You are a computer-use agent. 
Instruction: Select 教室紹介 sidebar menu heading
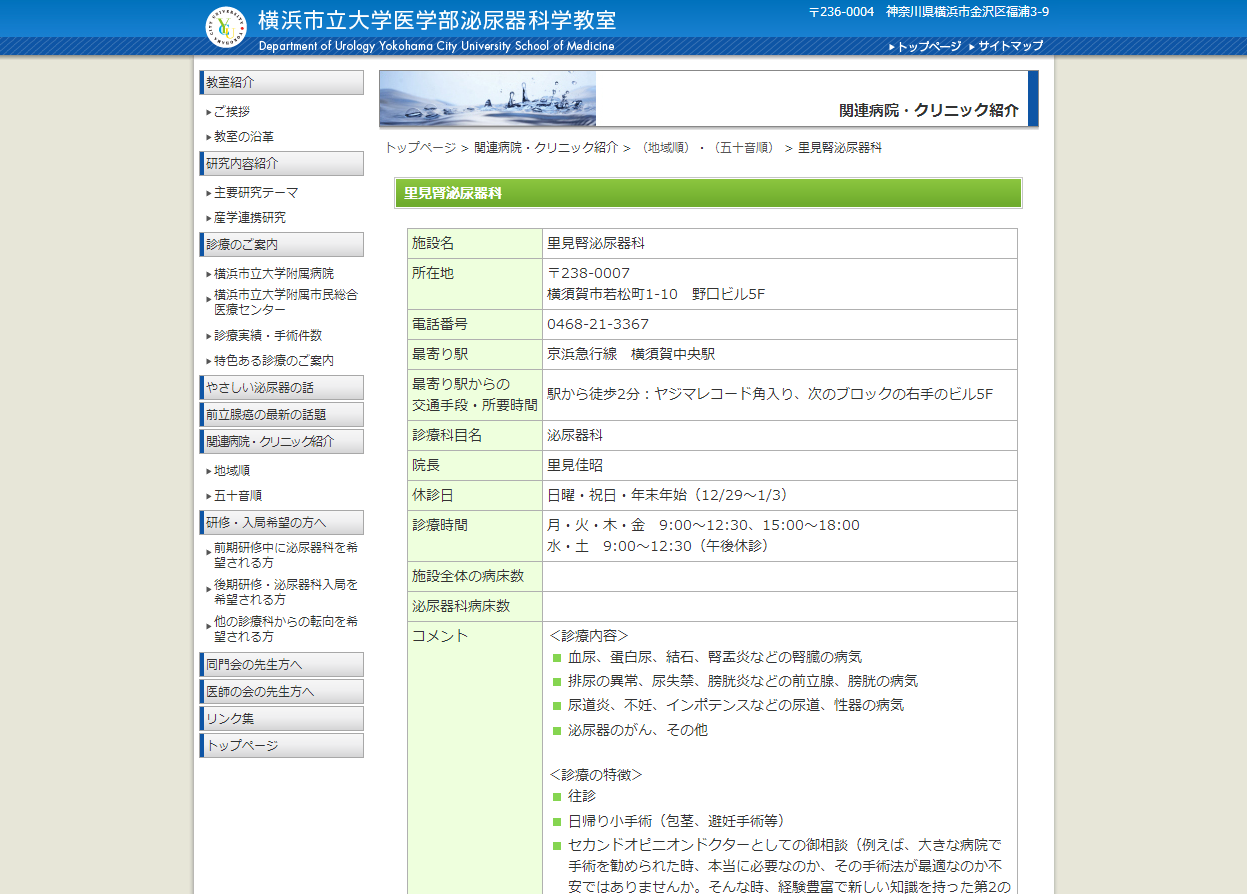(x=282, y=82)
